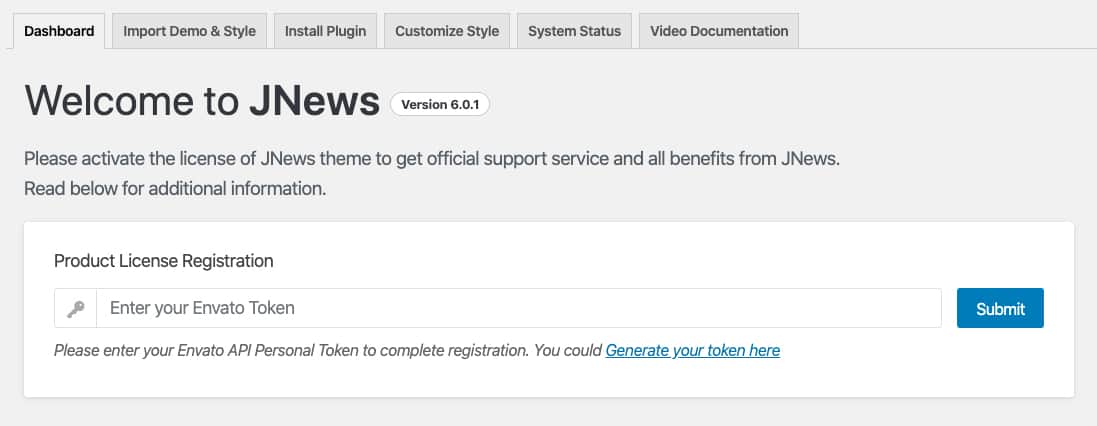This screenshot has height=426, width=1097.
Task: Switch to the Dashboard tab
Action: tap(59, 31)
